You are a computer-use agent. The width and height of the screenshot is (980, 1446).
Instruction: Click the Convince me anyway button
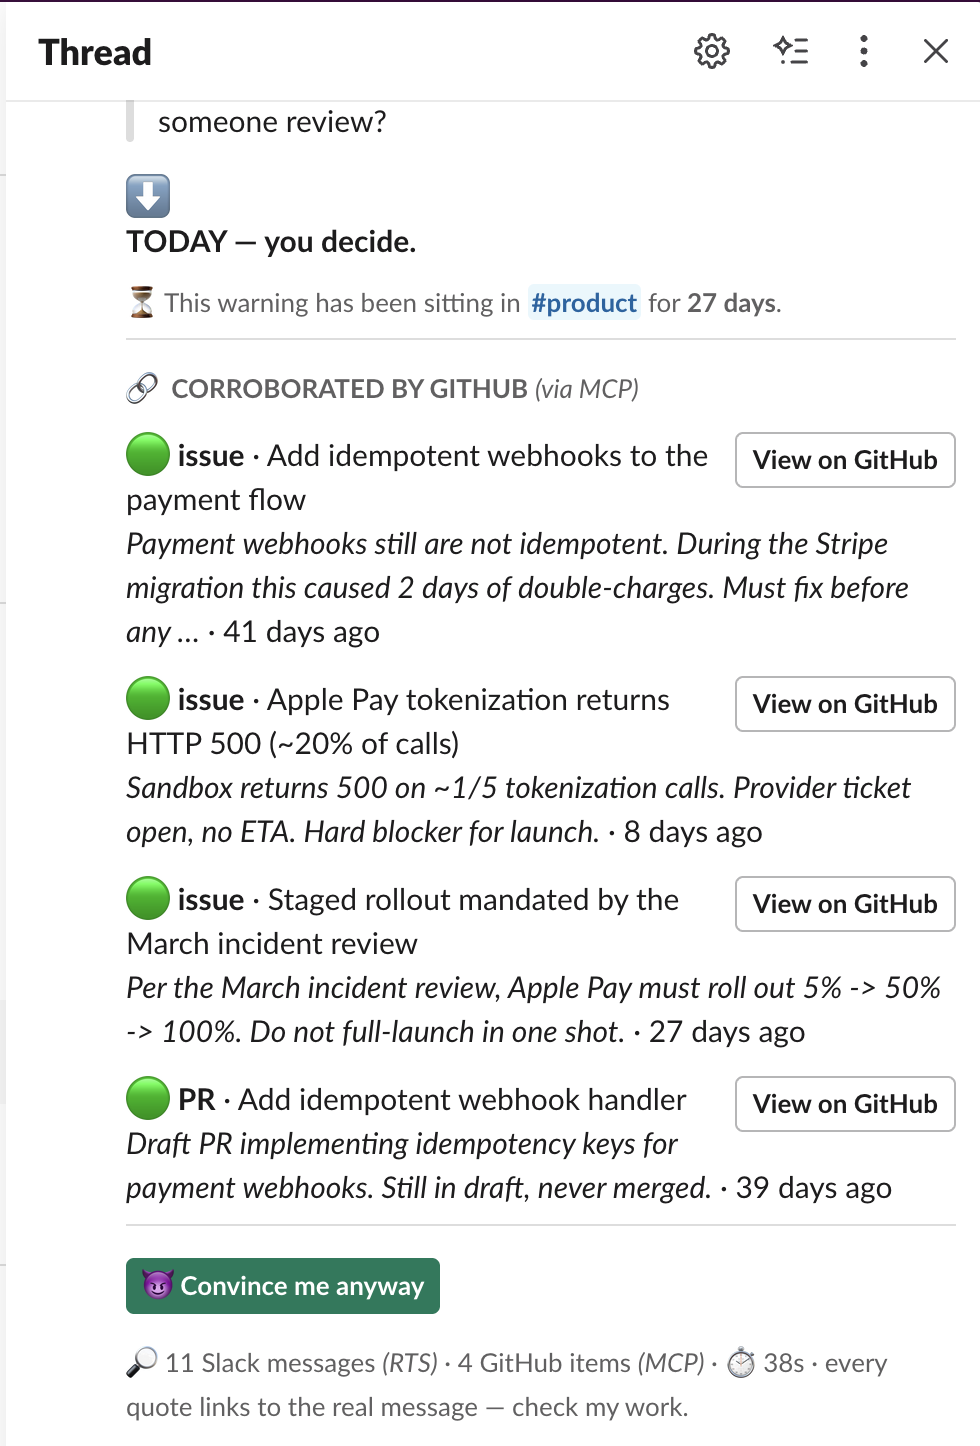(283, 1286)
